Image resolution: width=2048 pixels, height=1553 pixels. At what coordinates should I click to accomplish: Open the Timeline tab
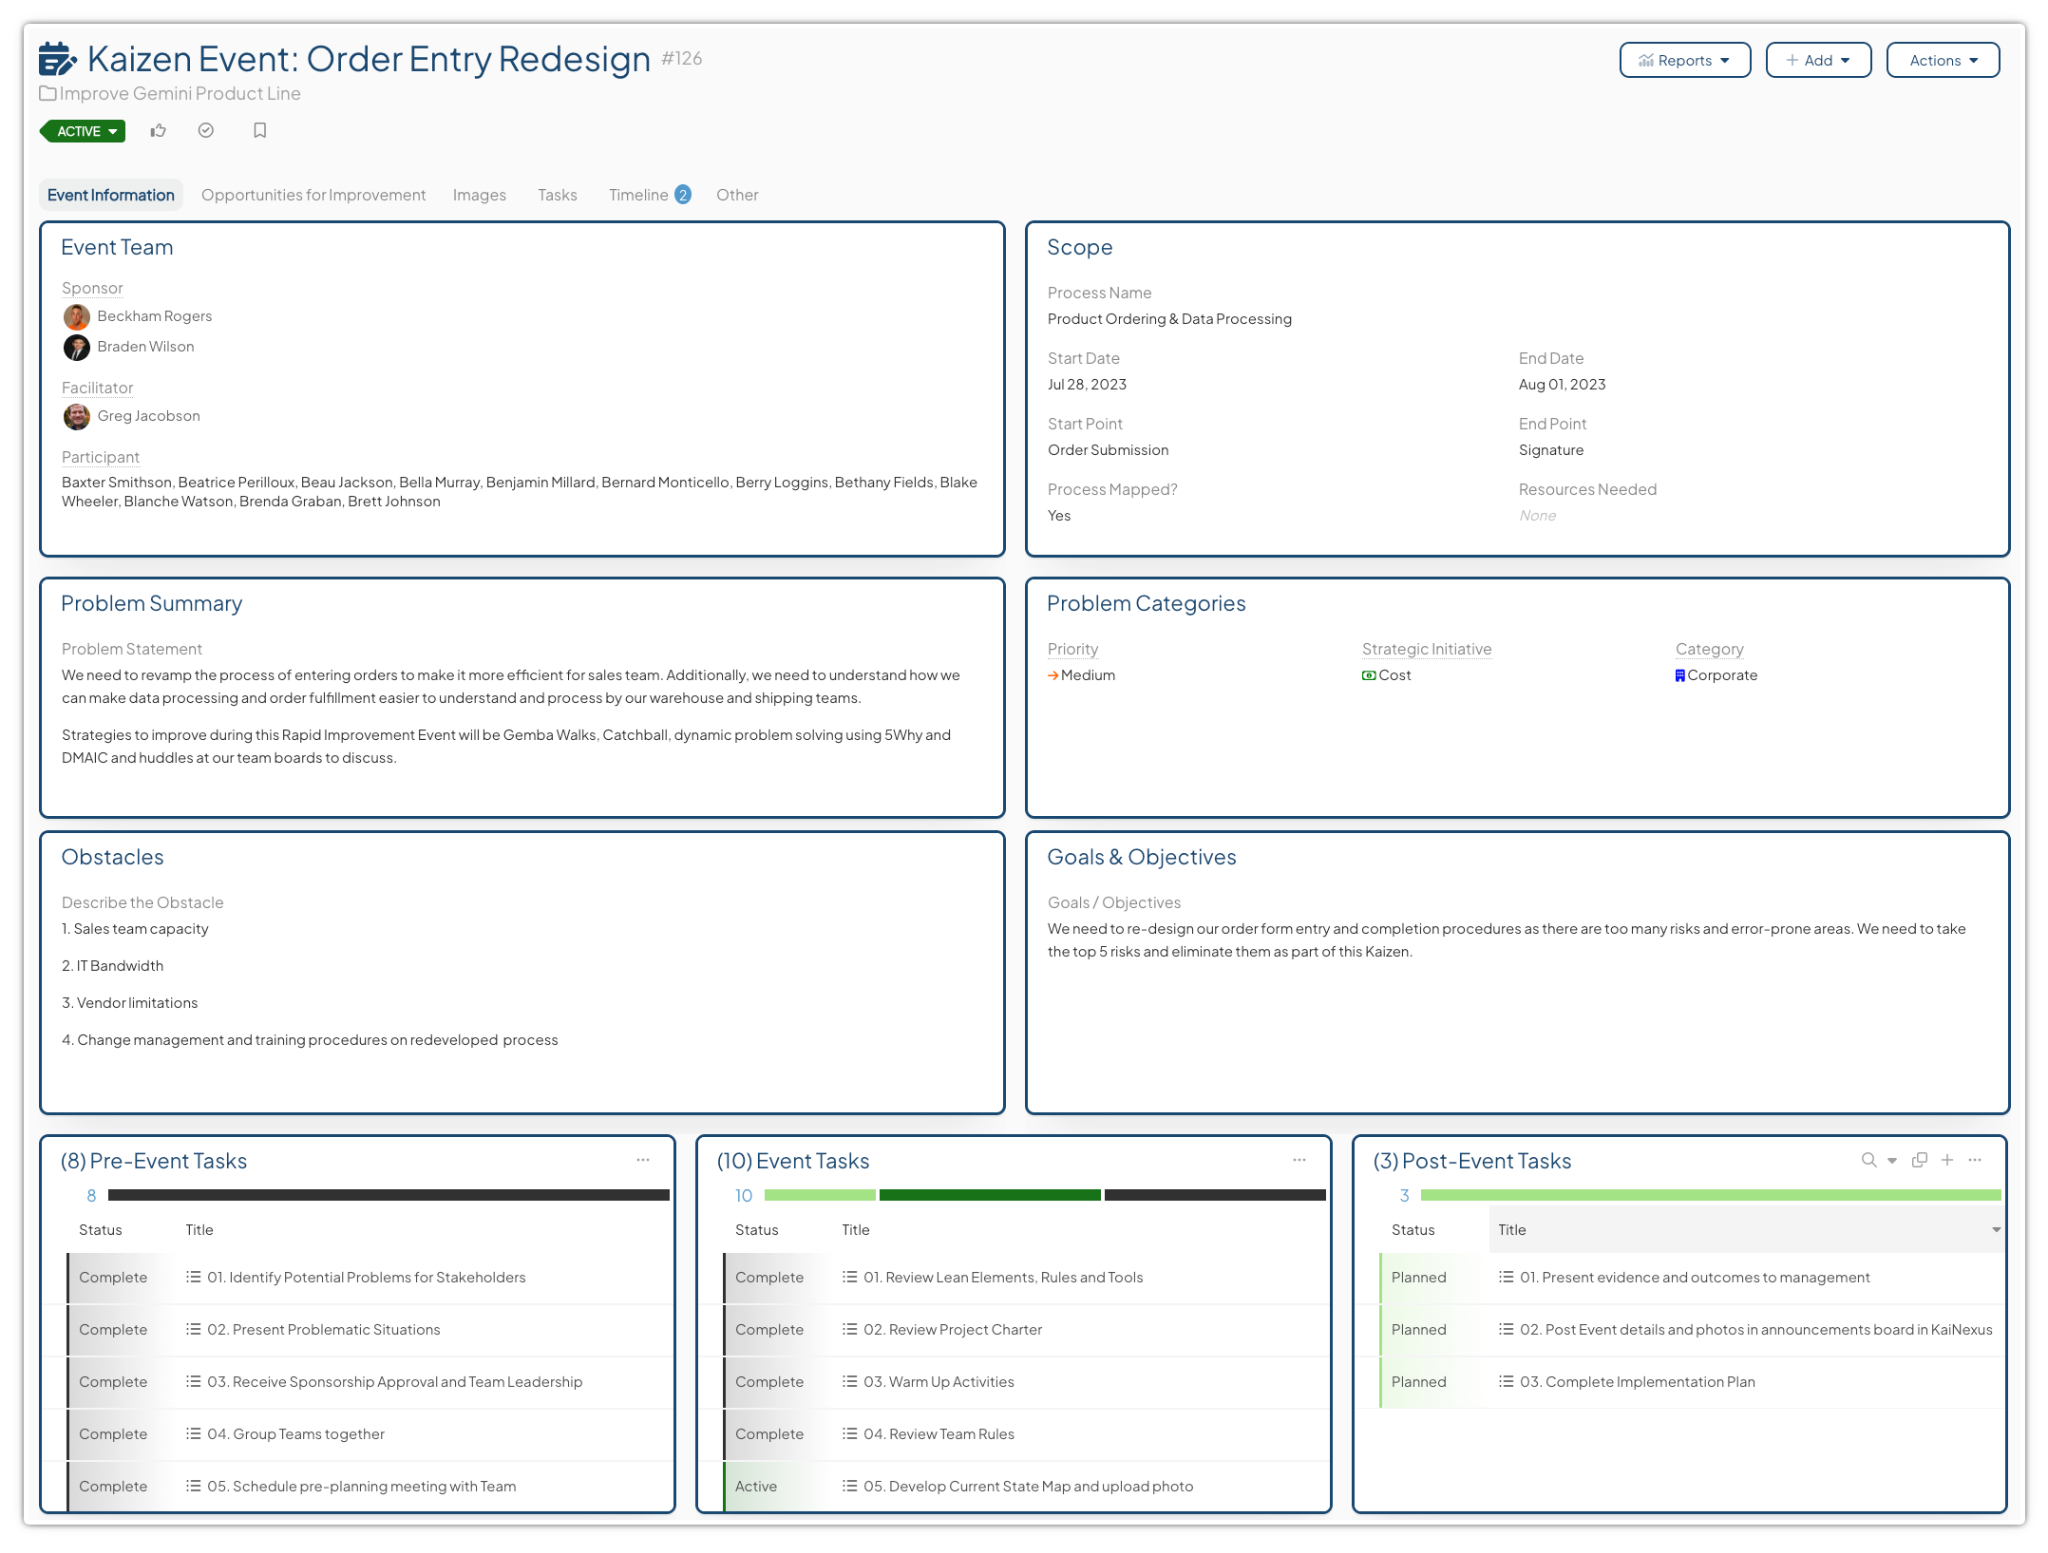pyautogui.click(x=638, y=195)
